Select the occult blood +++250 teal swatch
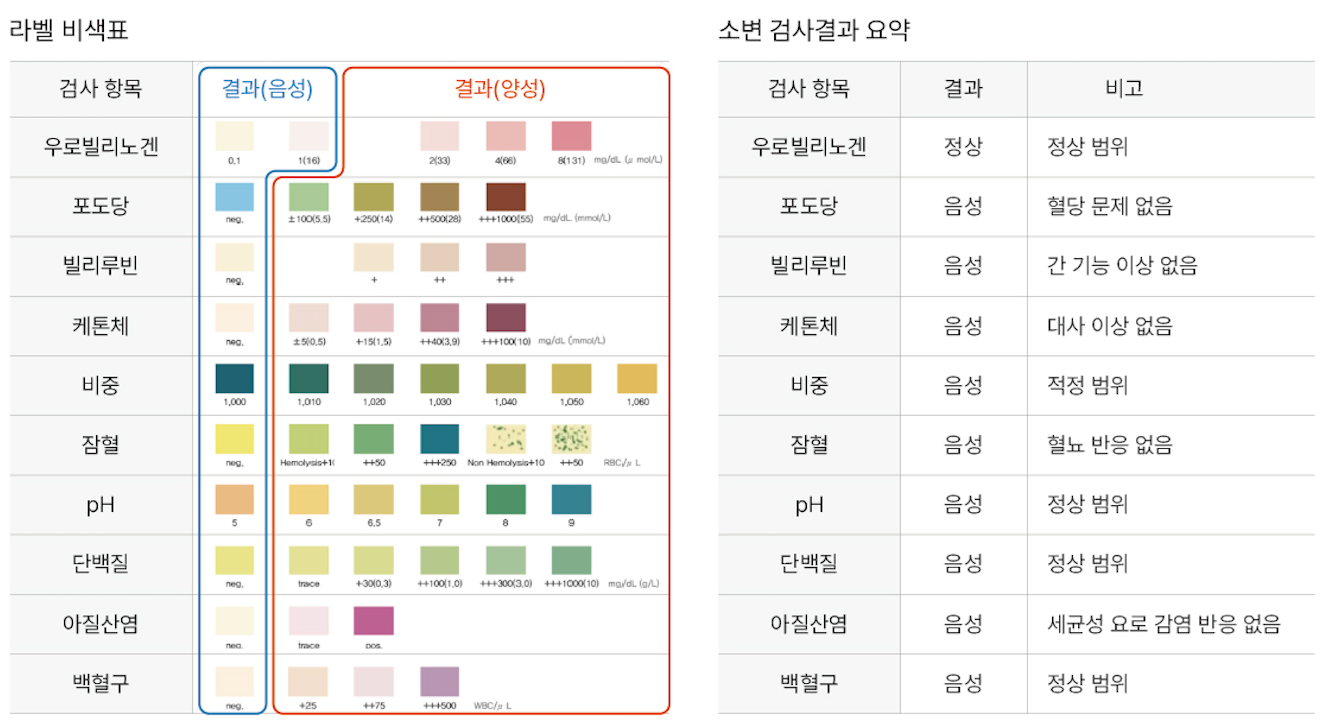Viewport: 1325px width, 725px height. pyautogui.click(x=439, y=439)
